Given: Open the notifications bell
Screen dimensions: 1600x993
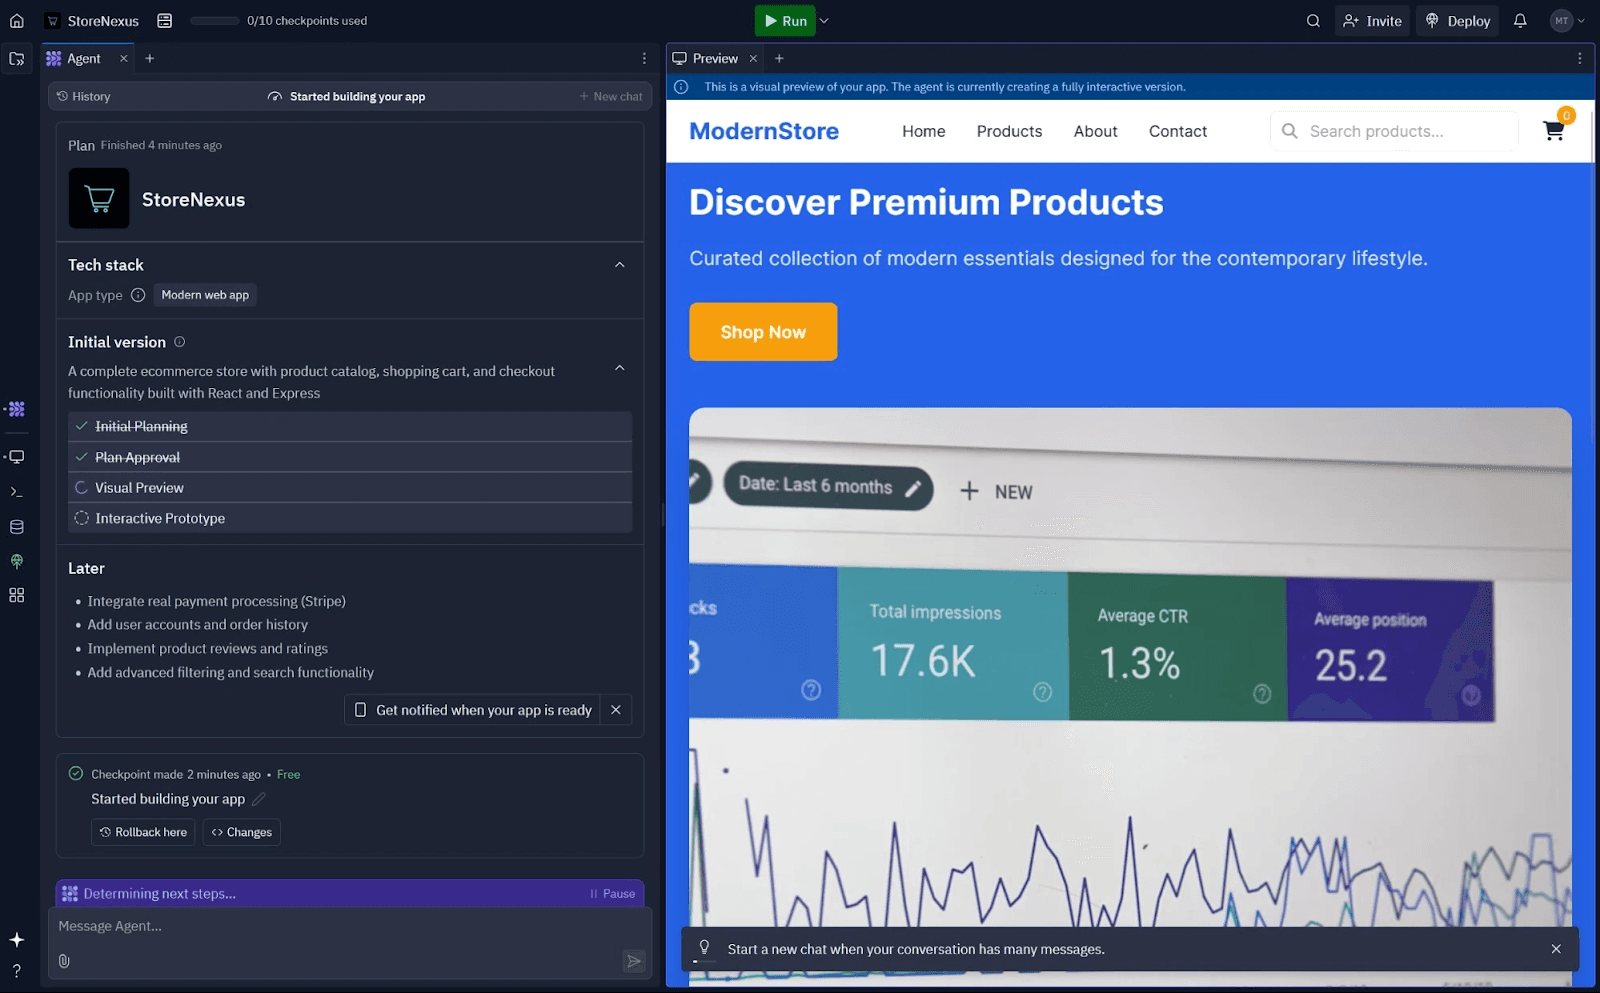Looking at the screenshot, I should (x=1520, y=21).
